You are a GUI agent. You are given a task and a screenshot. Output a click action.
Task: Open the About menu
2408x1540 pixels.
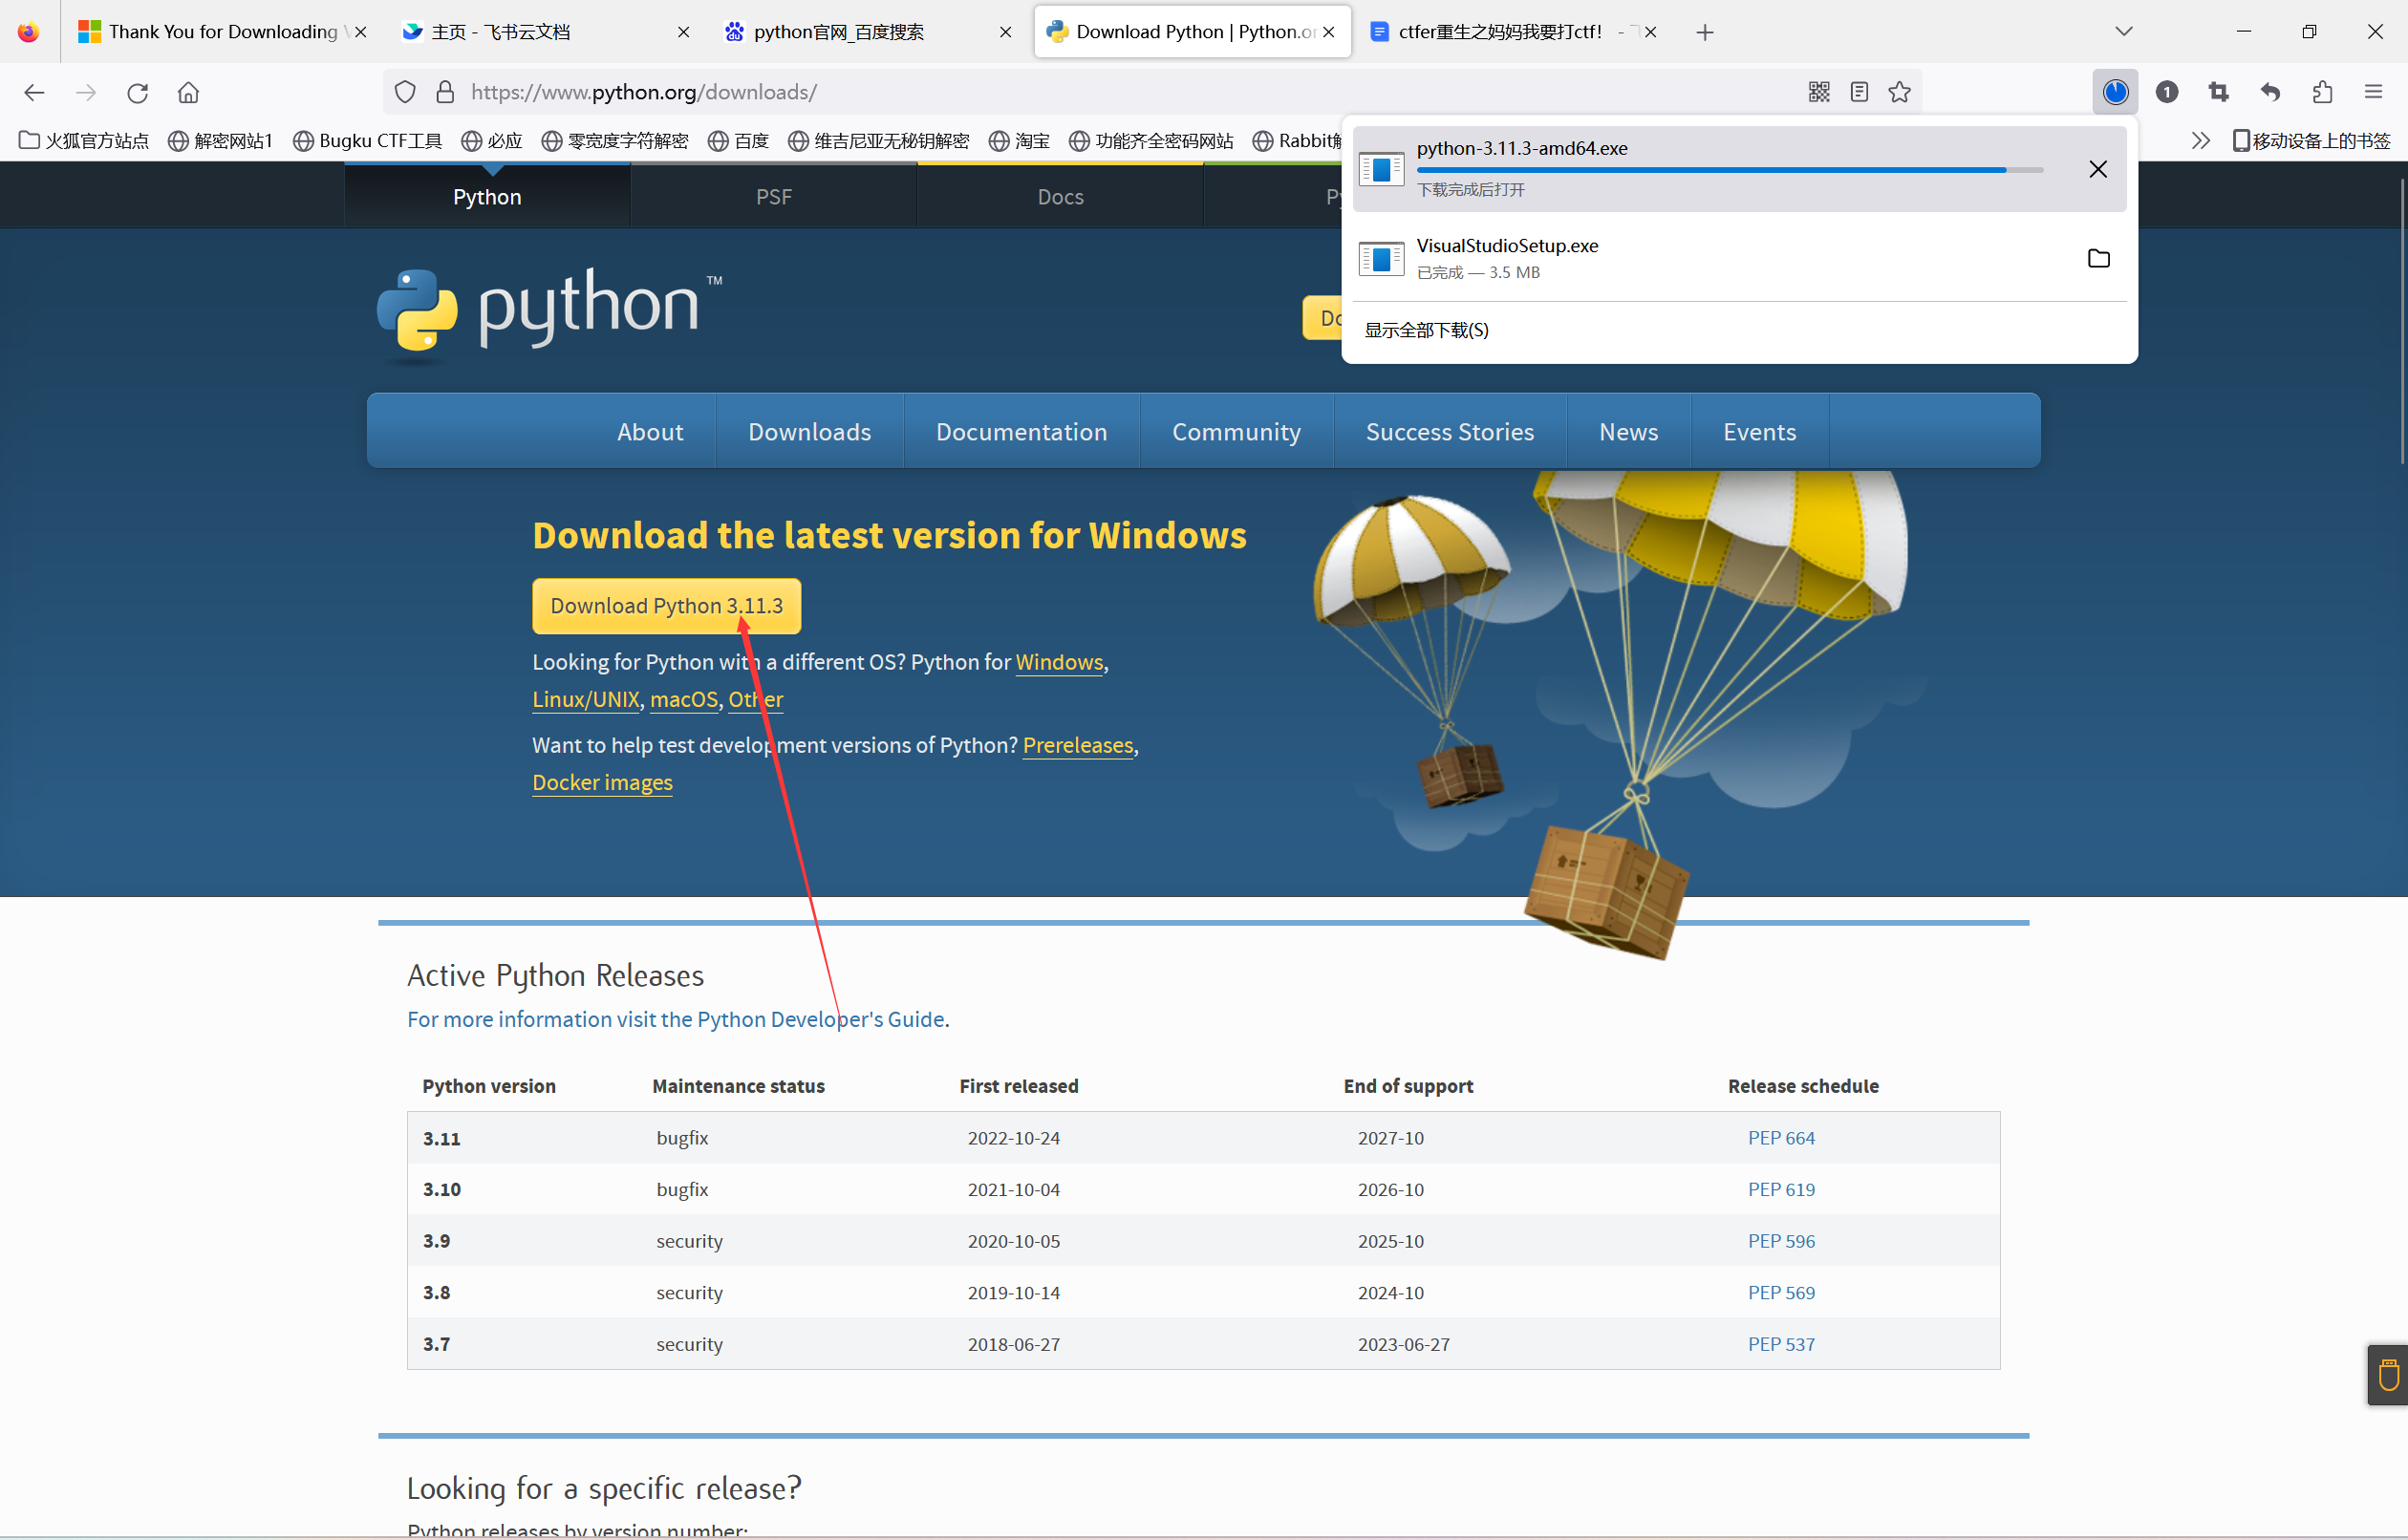650,431
